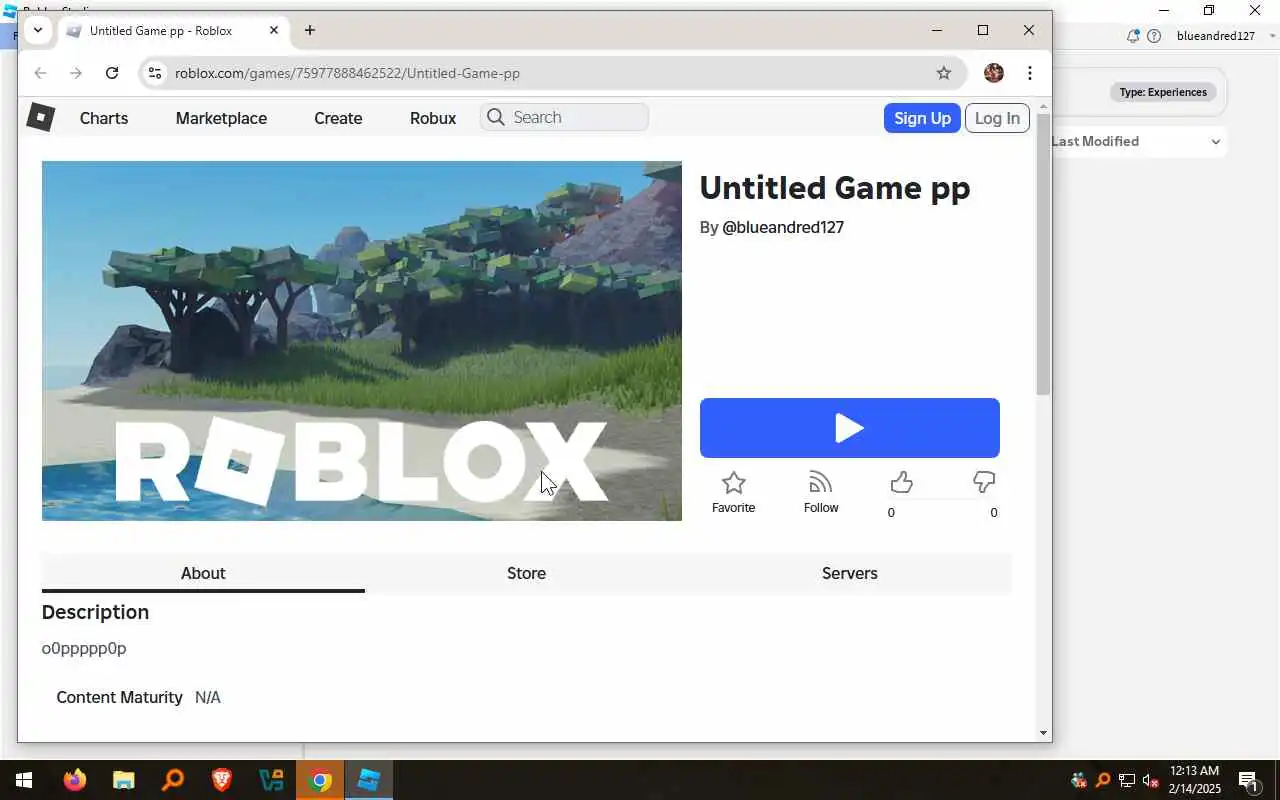Start the game with the Play button
The image size is (1280, 800).
tap(849, 428)
